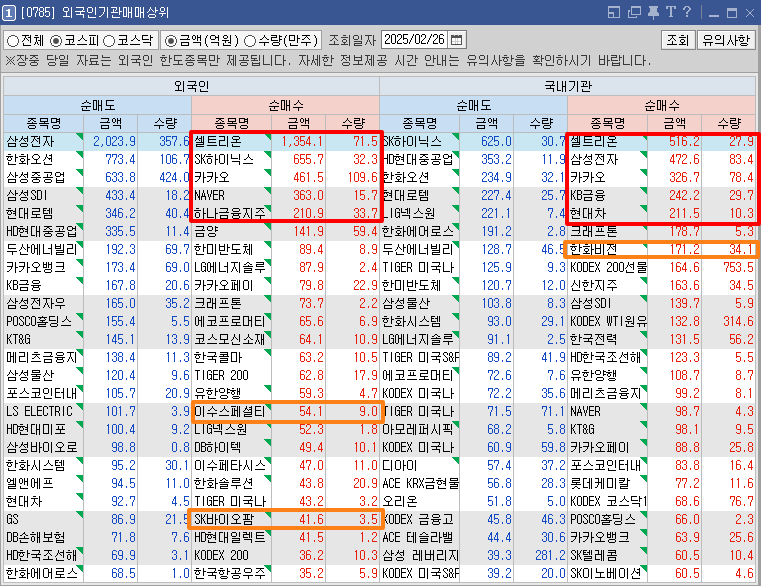761x586 pixels.
Task: Select 한화오션 in foreign net sell list
Action: pyautogui.click(x=29, y=159)
